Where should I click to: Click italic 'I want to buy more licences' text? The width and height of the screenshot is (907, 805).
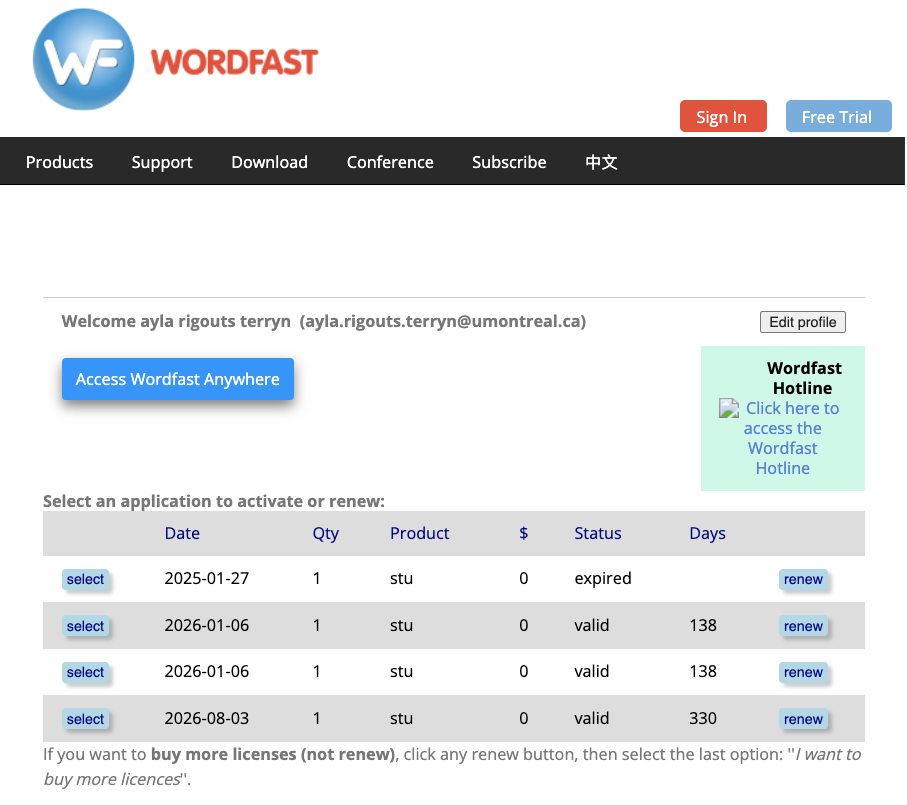(x=452, y=767)
